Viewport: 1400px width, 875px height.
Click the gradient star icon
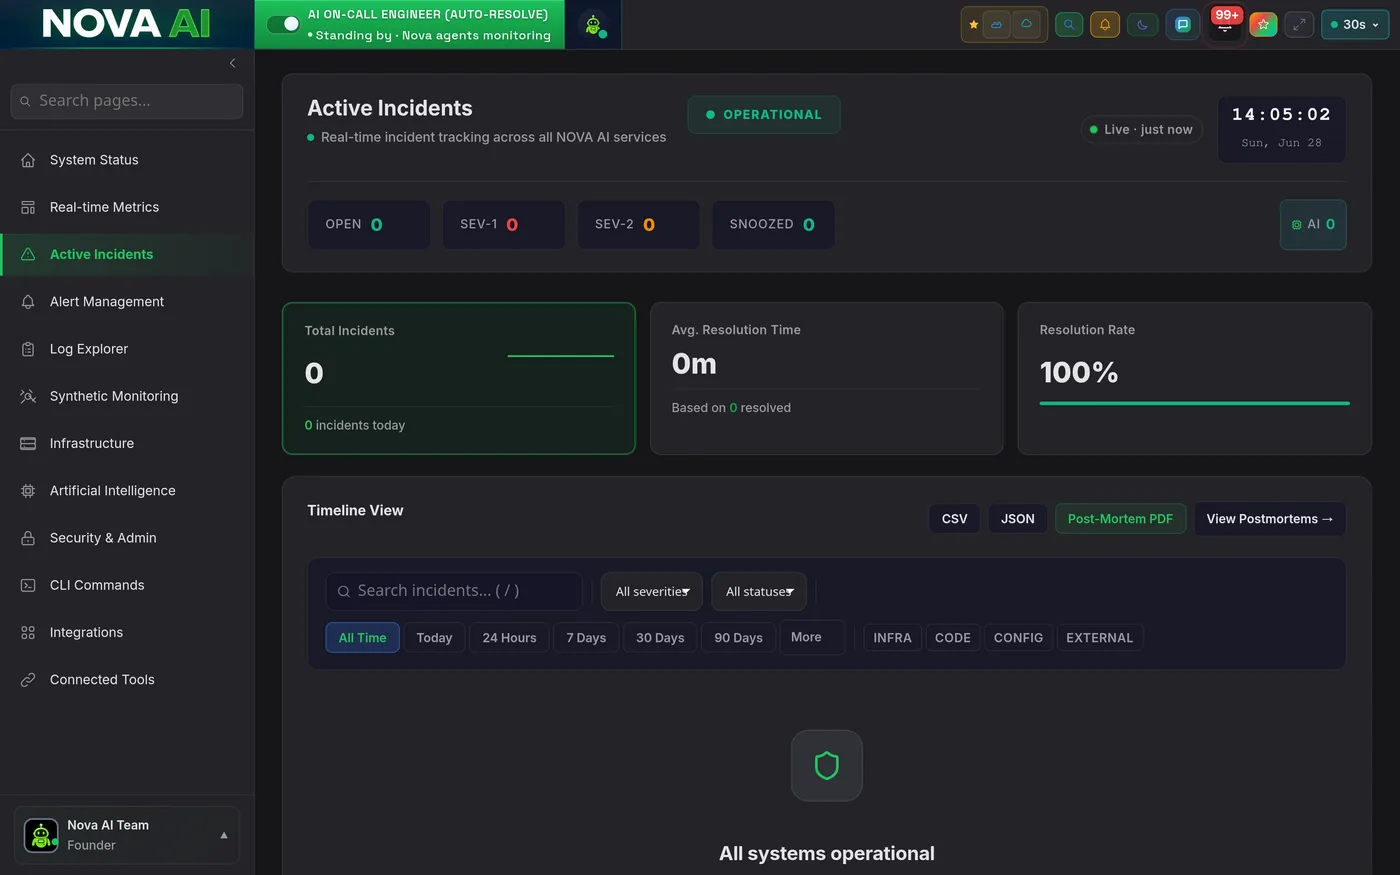[1263, 25]
